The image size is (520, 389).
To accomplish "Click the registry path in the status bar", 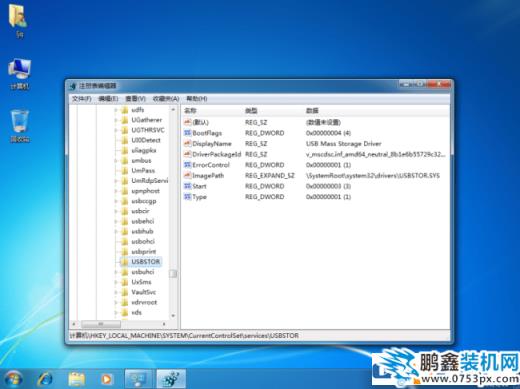I will click(x=184, y=335).
